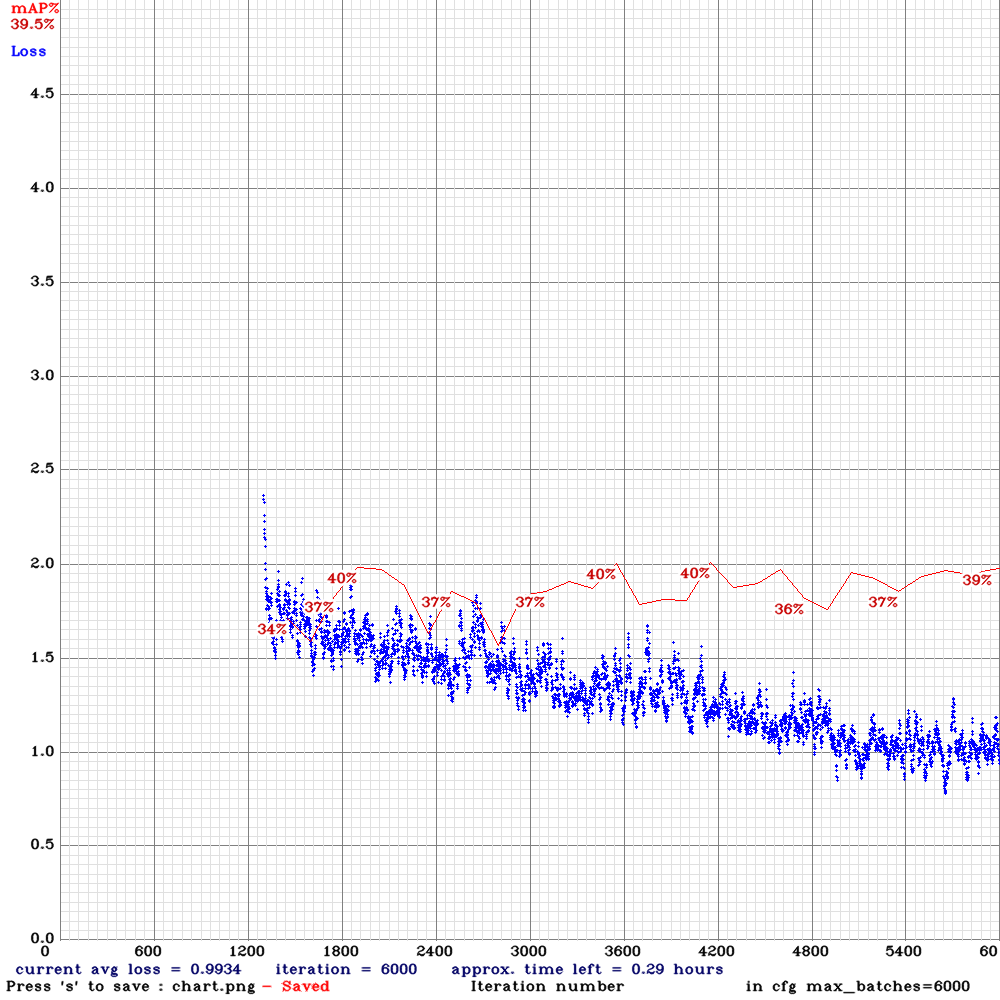Click the 40% mAP label near iteration 3600
The image size is (1000, 1000).
pos(601,574)
